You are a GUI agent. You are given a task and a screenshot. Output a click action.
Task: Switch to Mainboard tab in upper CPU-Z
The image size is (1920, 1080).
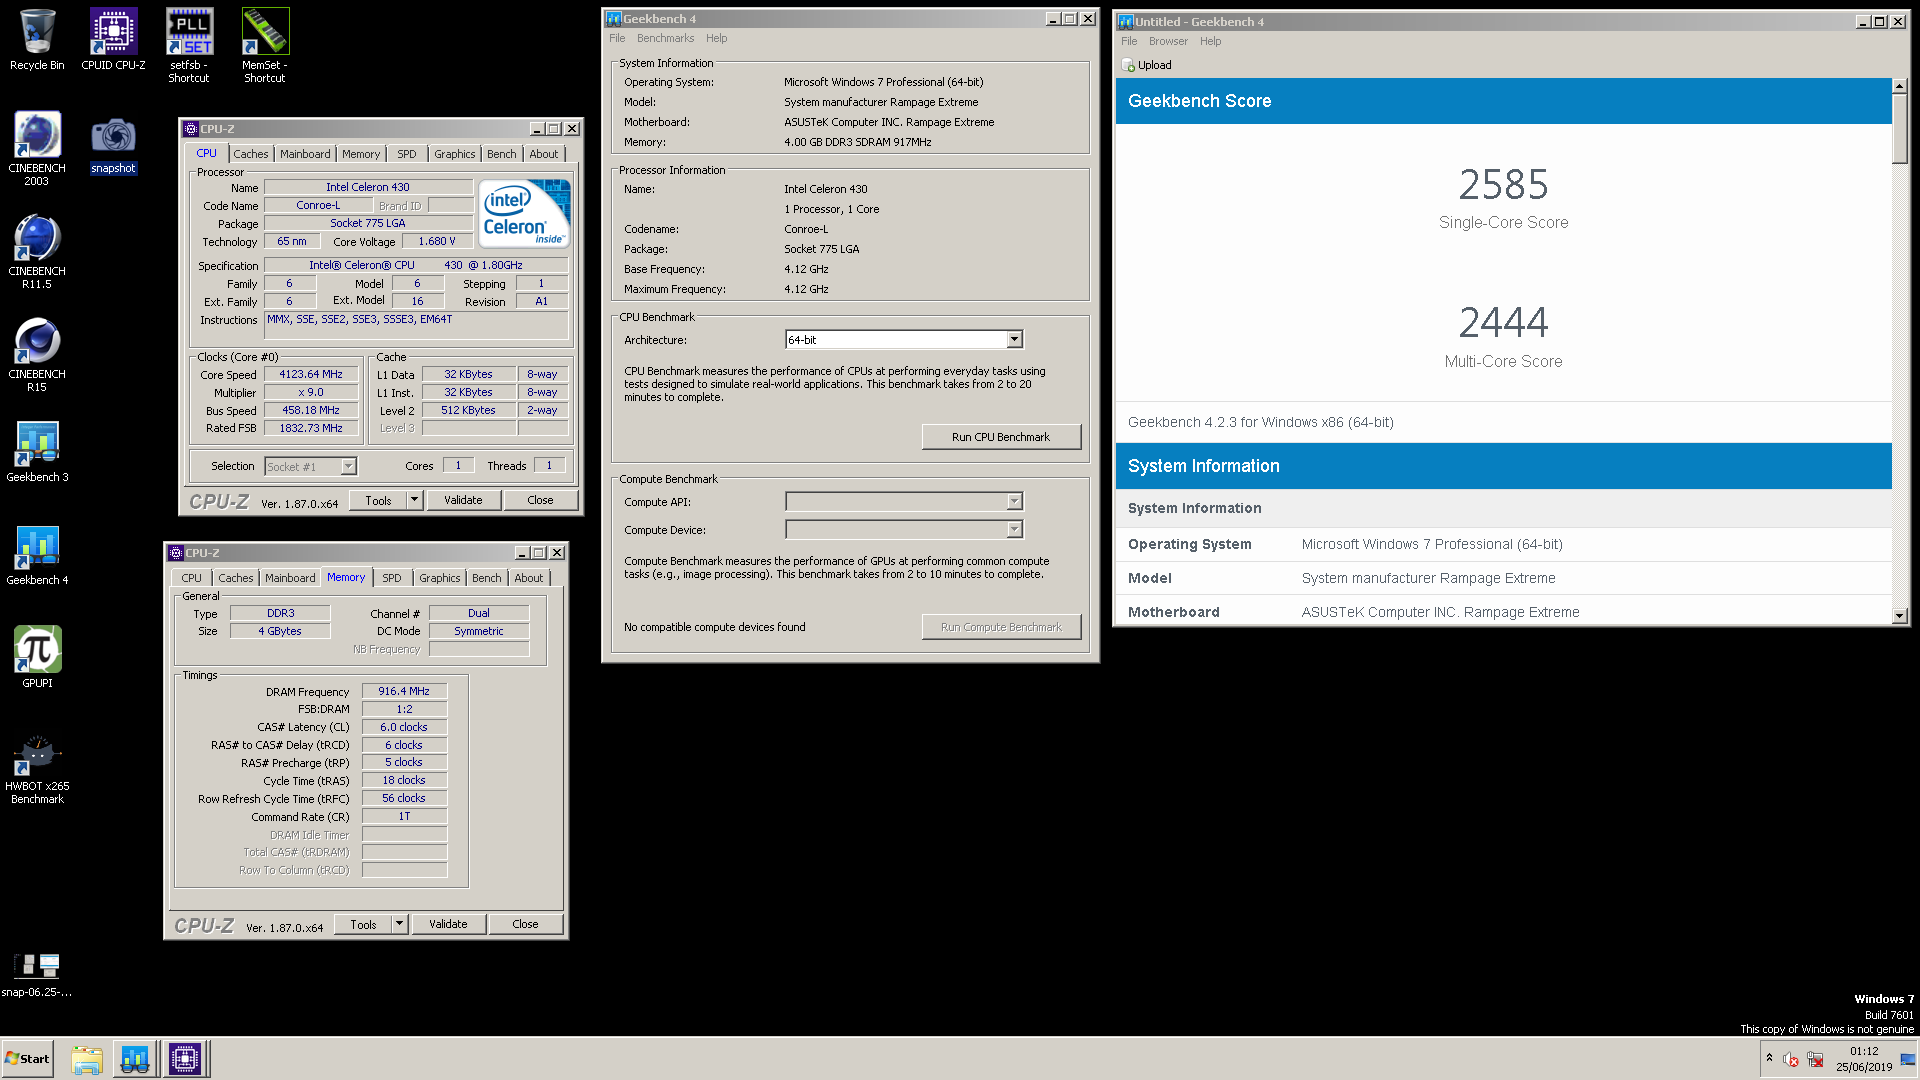[305, 154]
